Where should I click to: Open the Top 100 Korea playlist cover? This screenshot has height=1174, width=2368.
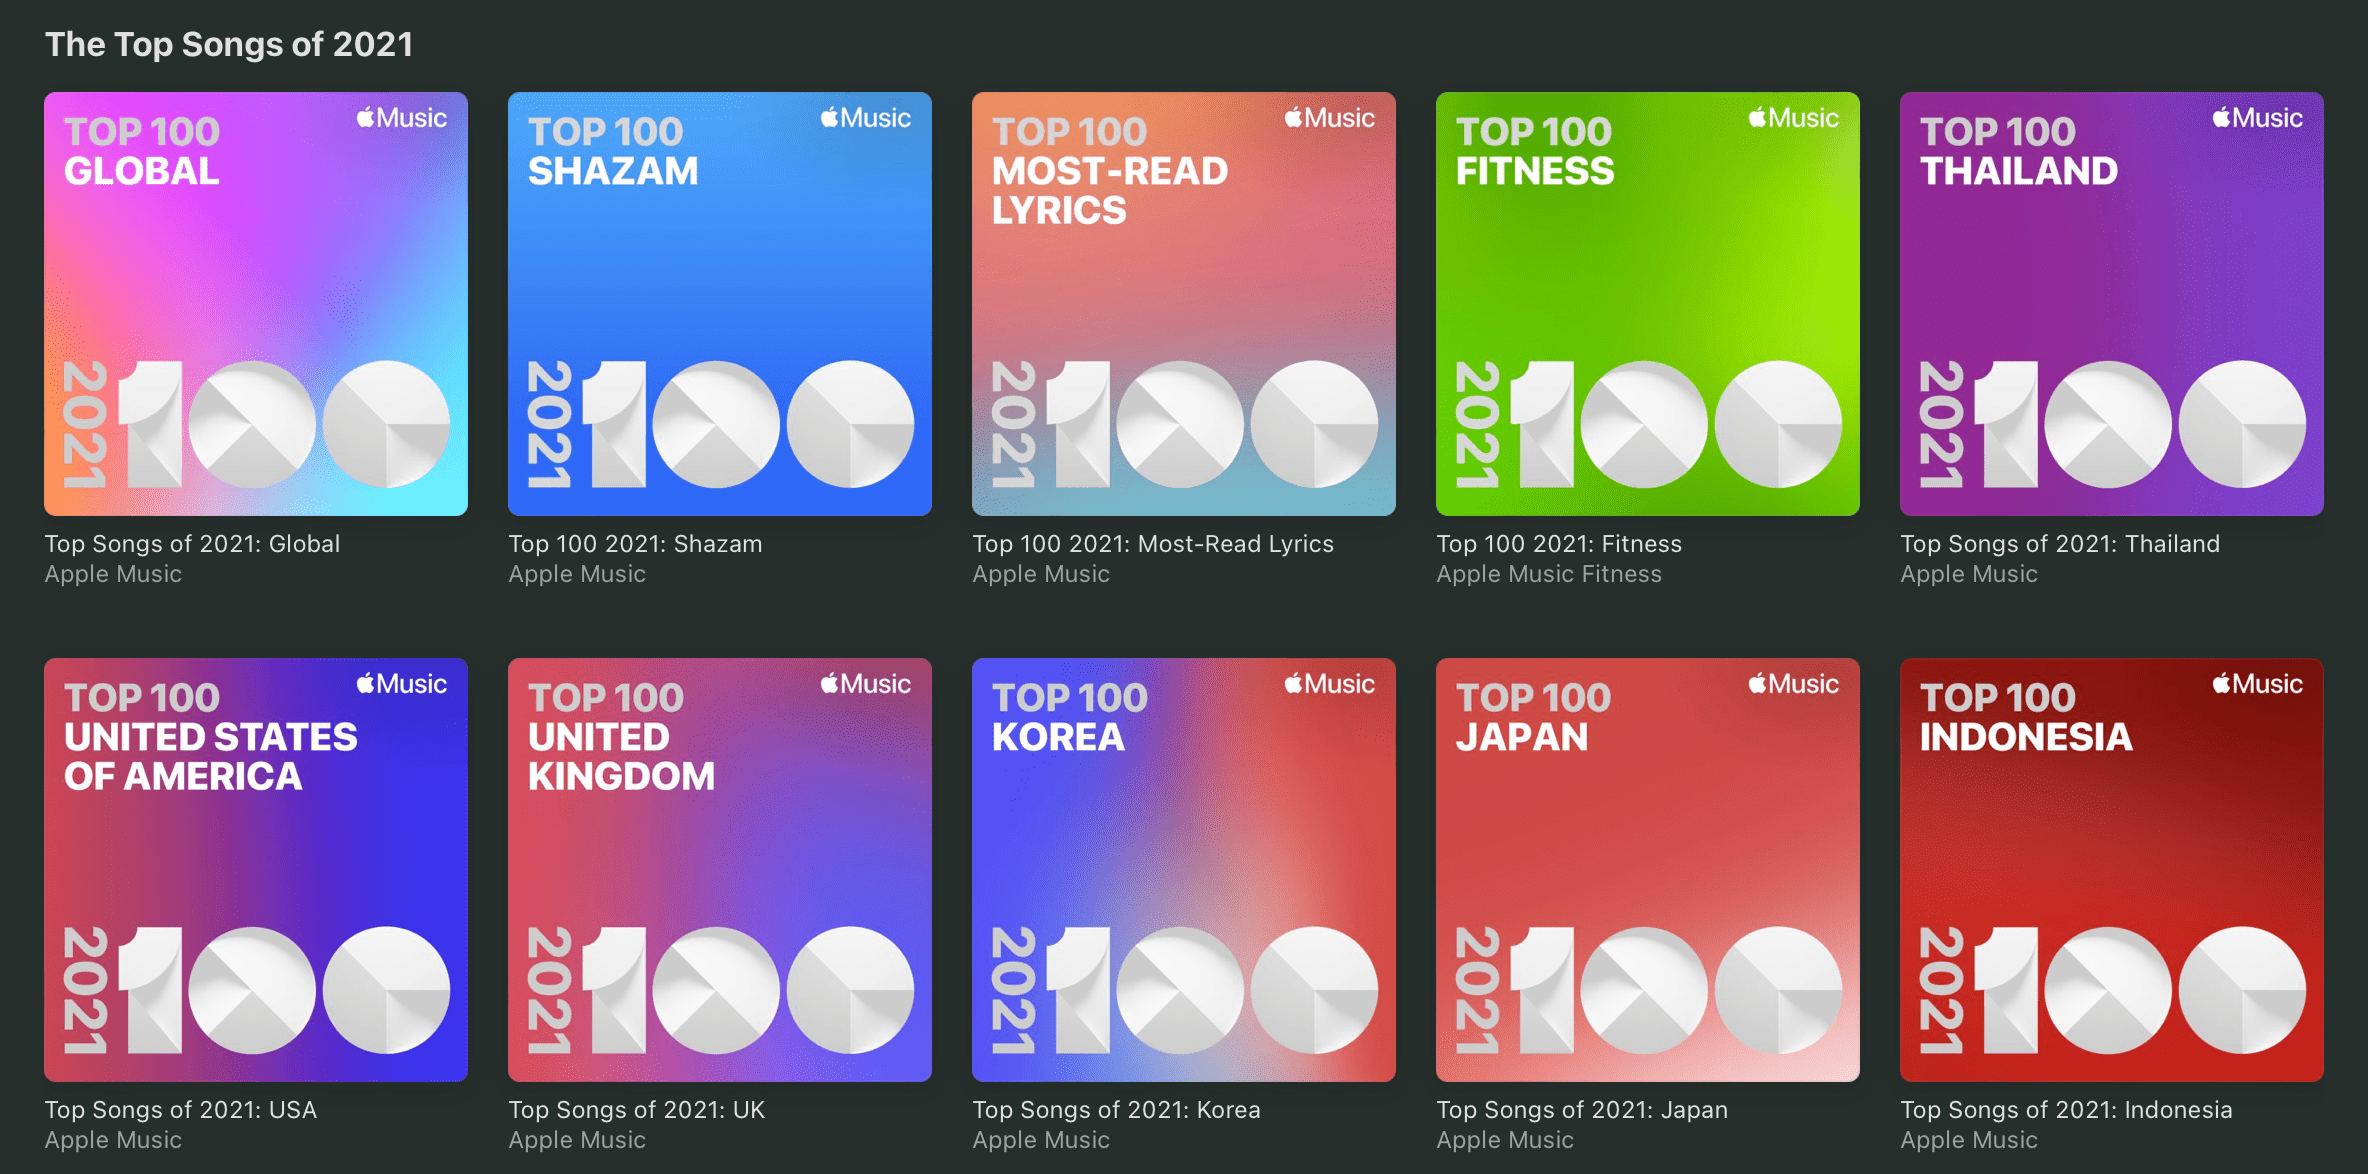click(1184, 870)
